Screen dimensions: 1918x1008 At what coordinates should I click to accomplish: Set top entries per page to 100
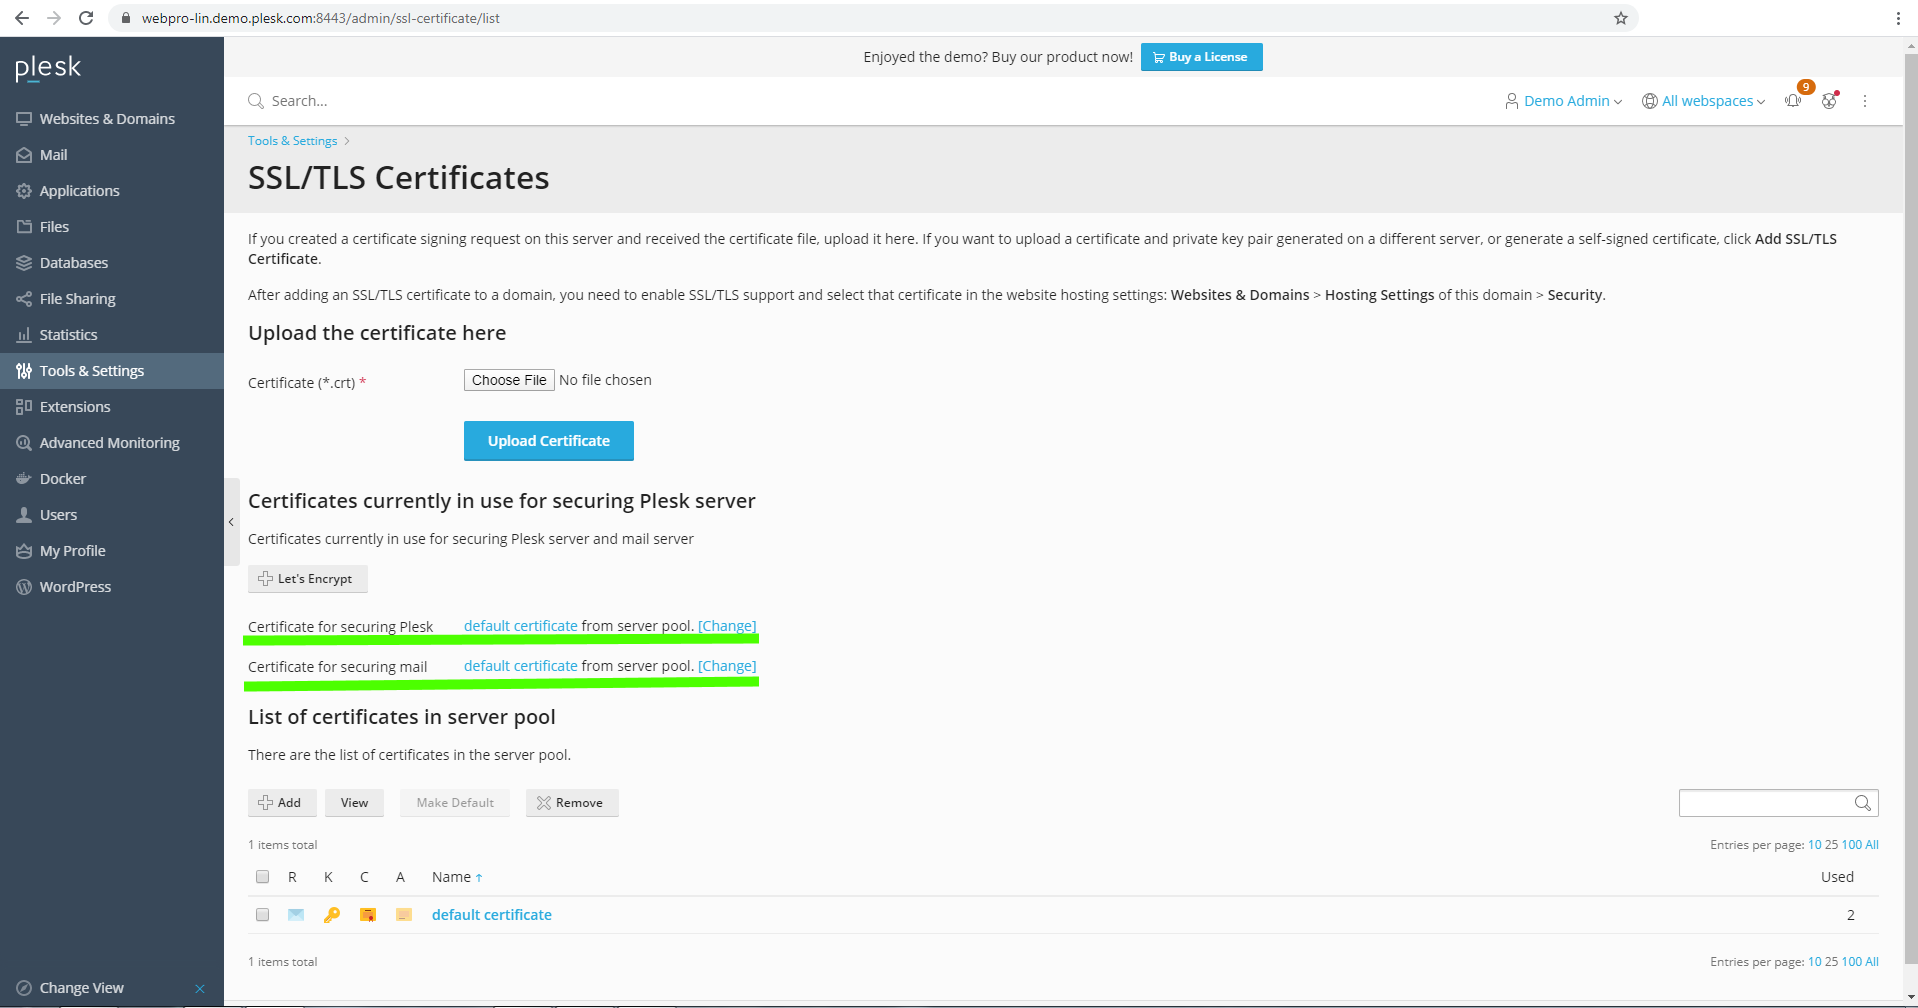coord(1852,845)
